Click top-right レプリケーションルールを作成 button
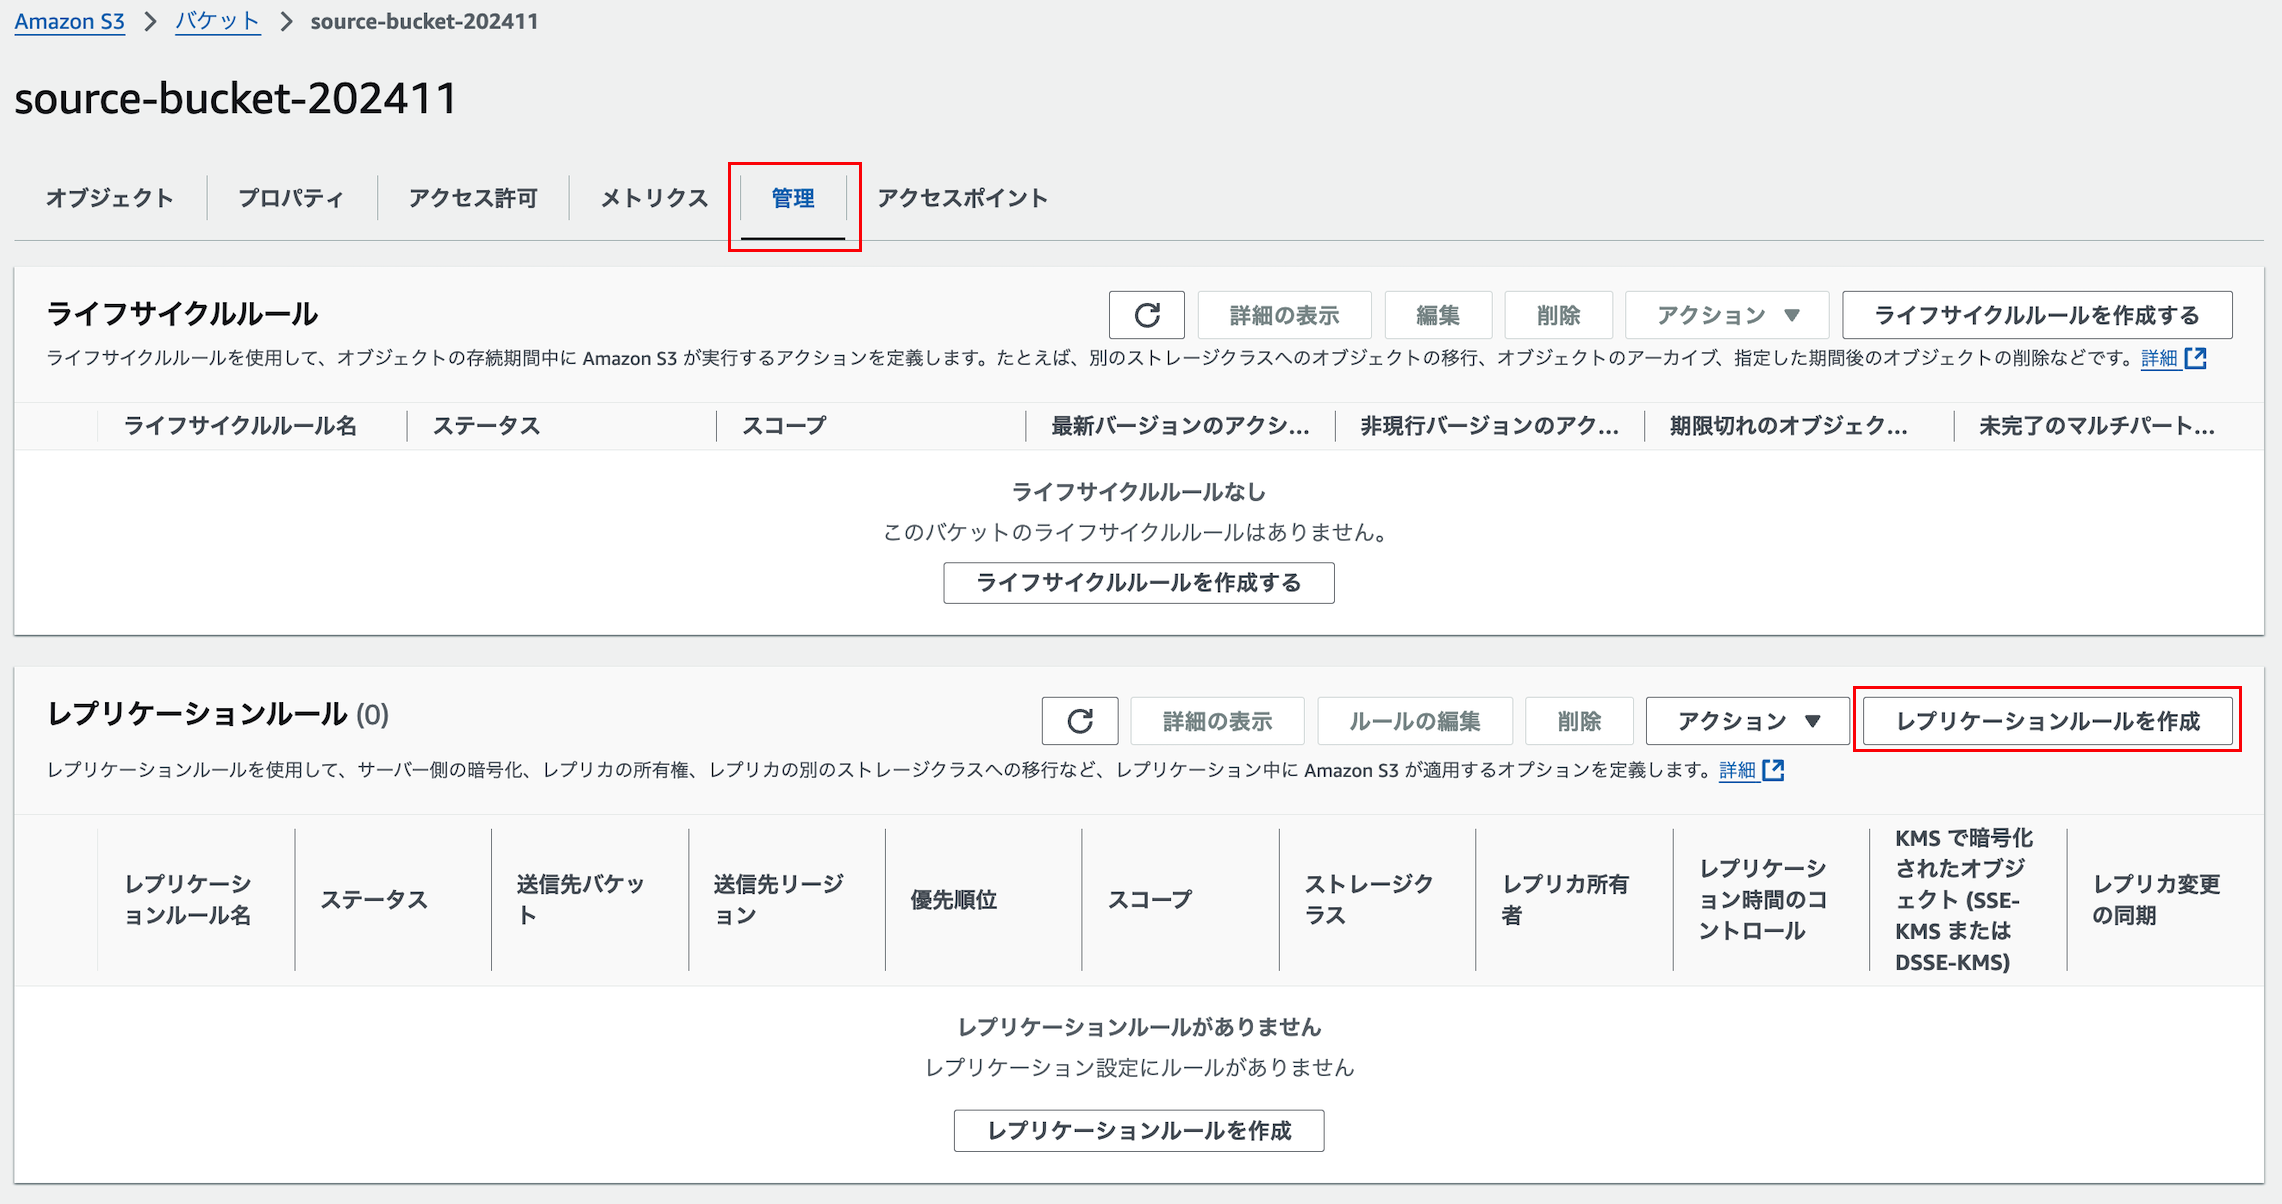Viewport: 2282px width, 1204px height. 2047,721
